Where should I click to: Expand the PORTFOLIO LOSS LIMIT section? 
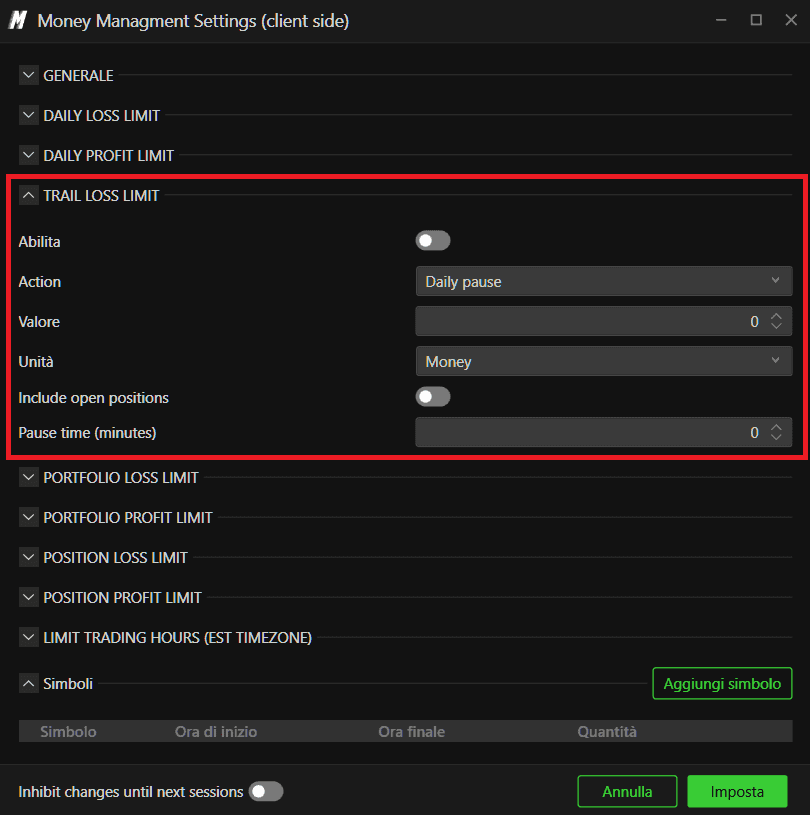(x=29, y=477)
